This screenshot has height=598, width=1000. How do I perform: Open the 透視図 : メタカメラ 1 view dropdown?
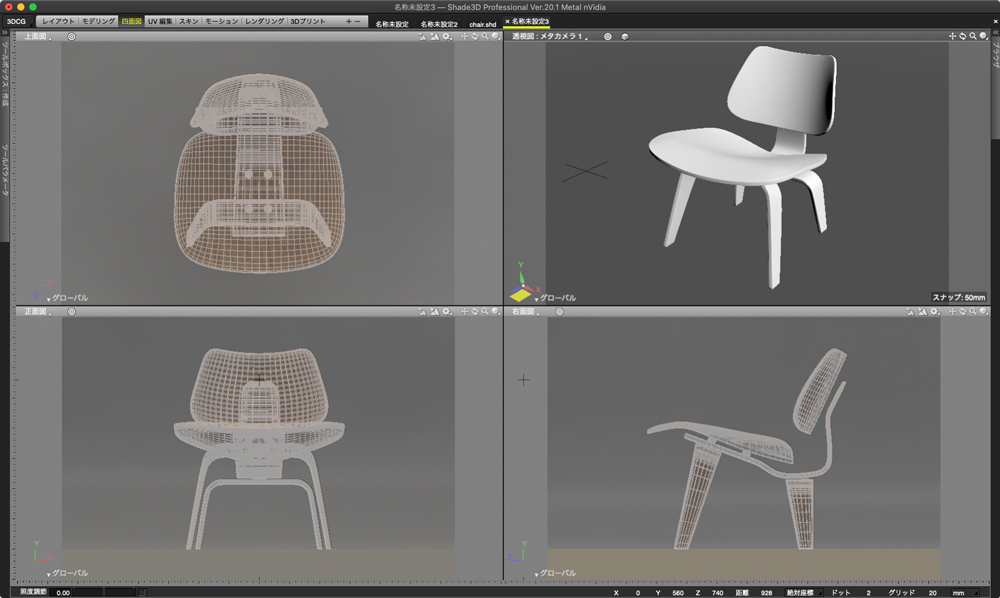[x=550, y=36]
